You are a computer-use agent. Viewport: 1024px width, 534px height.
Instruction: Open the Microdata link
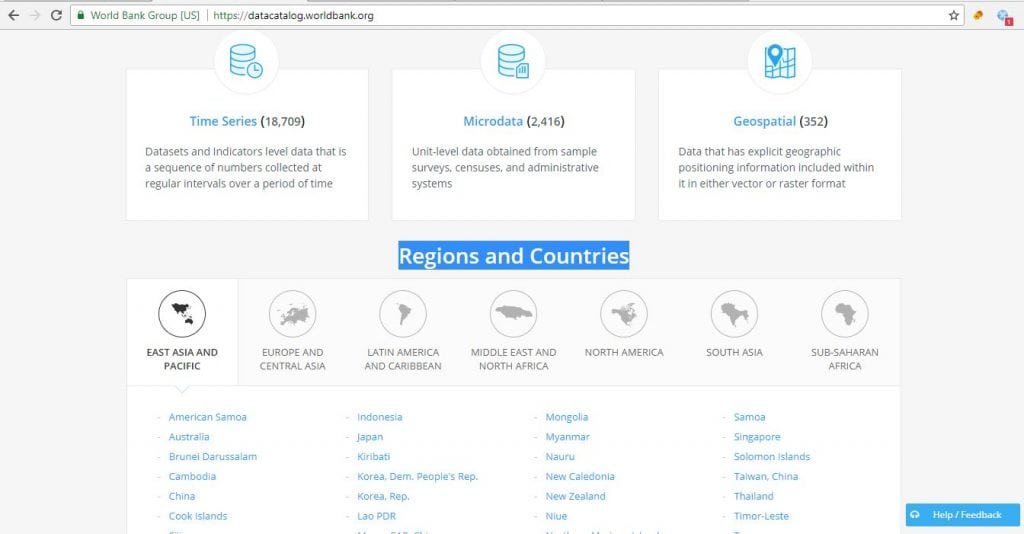click(493, 121)
